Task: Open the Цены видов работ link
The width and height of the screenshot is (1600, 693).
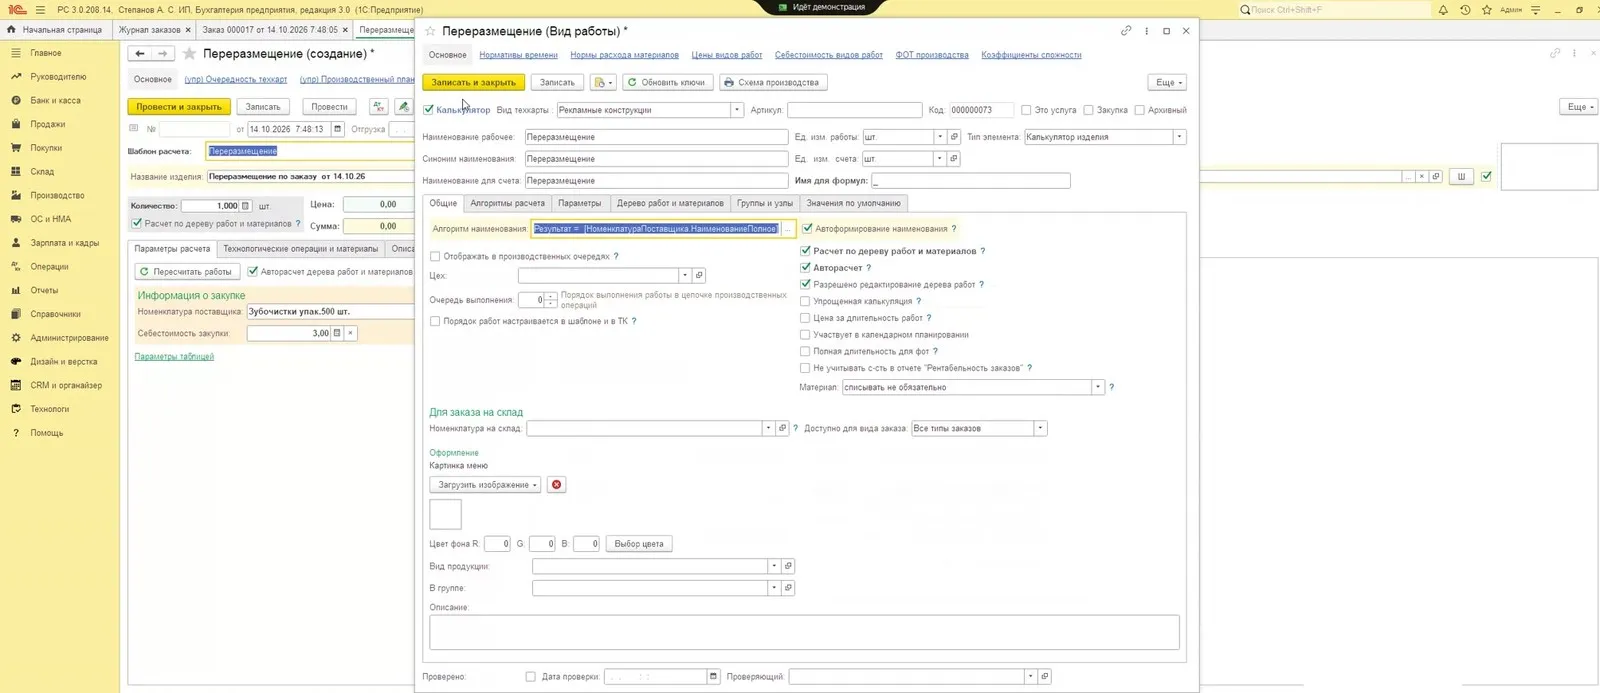Action: [727, 55]
